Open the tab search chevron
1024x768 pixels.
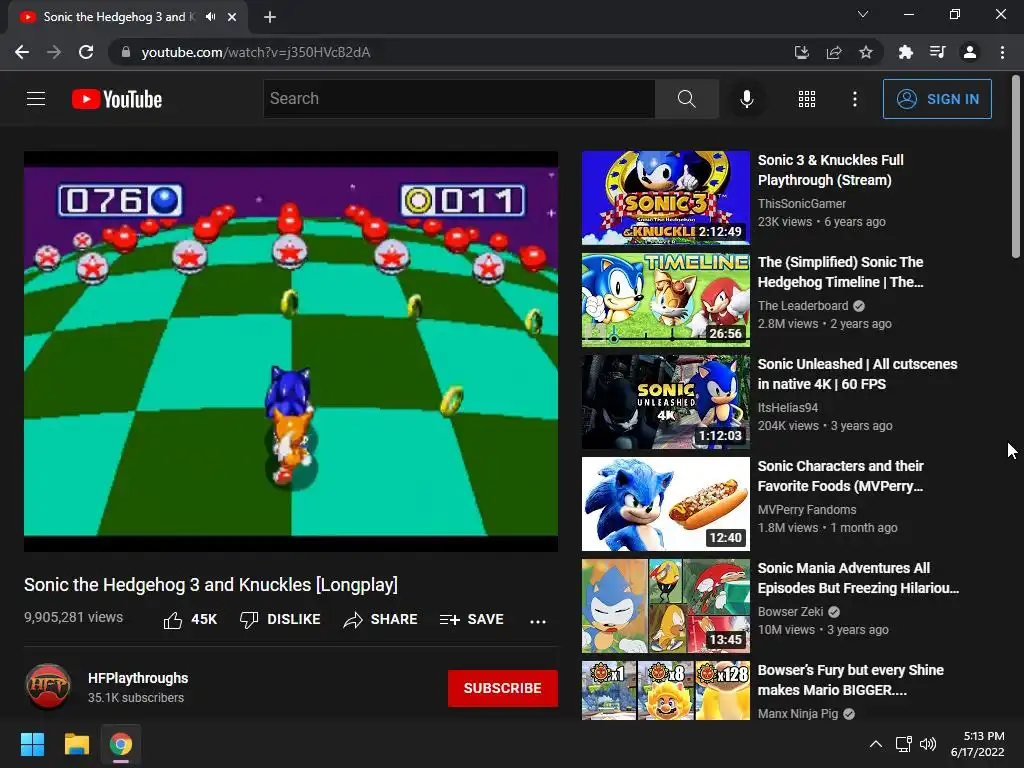863,14
